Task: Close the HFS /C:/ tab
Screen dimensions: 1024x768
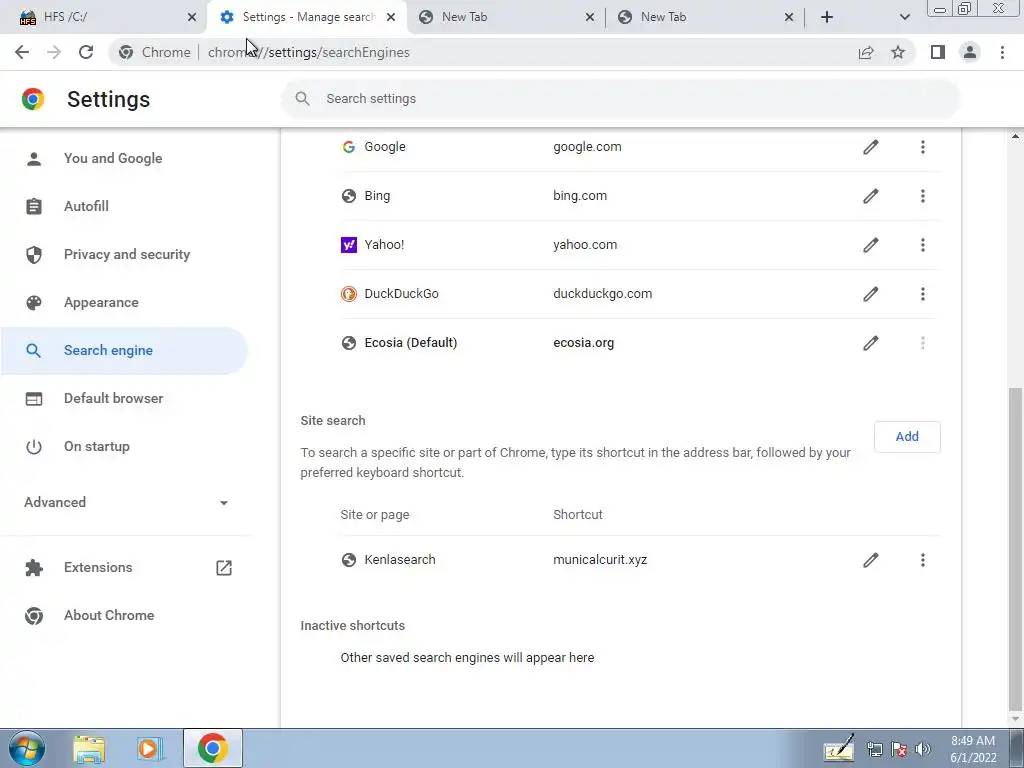Action: tap(192, 18)
